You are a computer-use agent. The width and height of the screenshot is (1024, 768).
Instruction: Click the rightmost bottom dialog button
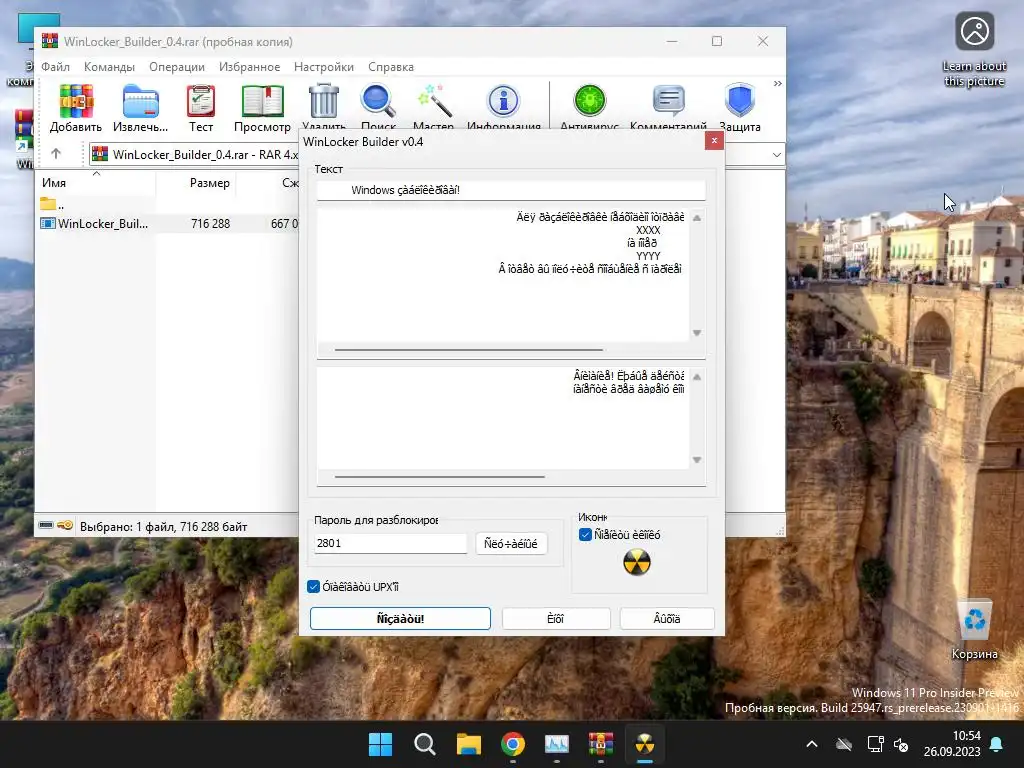(667, 618)
